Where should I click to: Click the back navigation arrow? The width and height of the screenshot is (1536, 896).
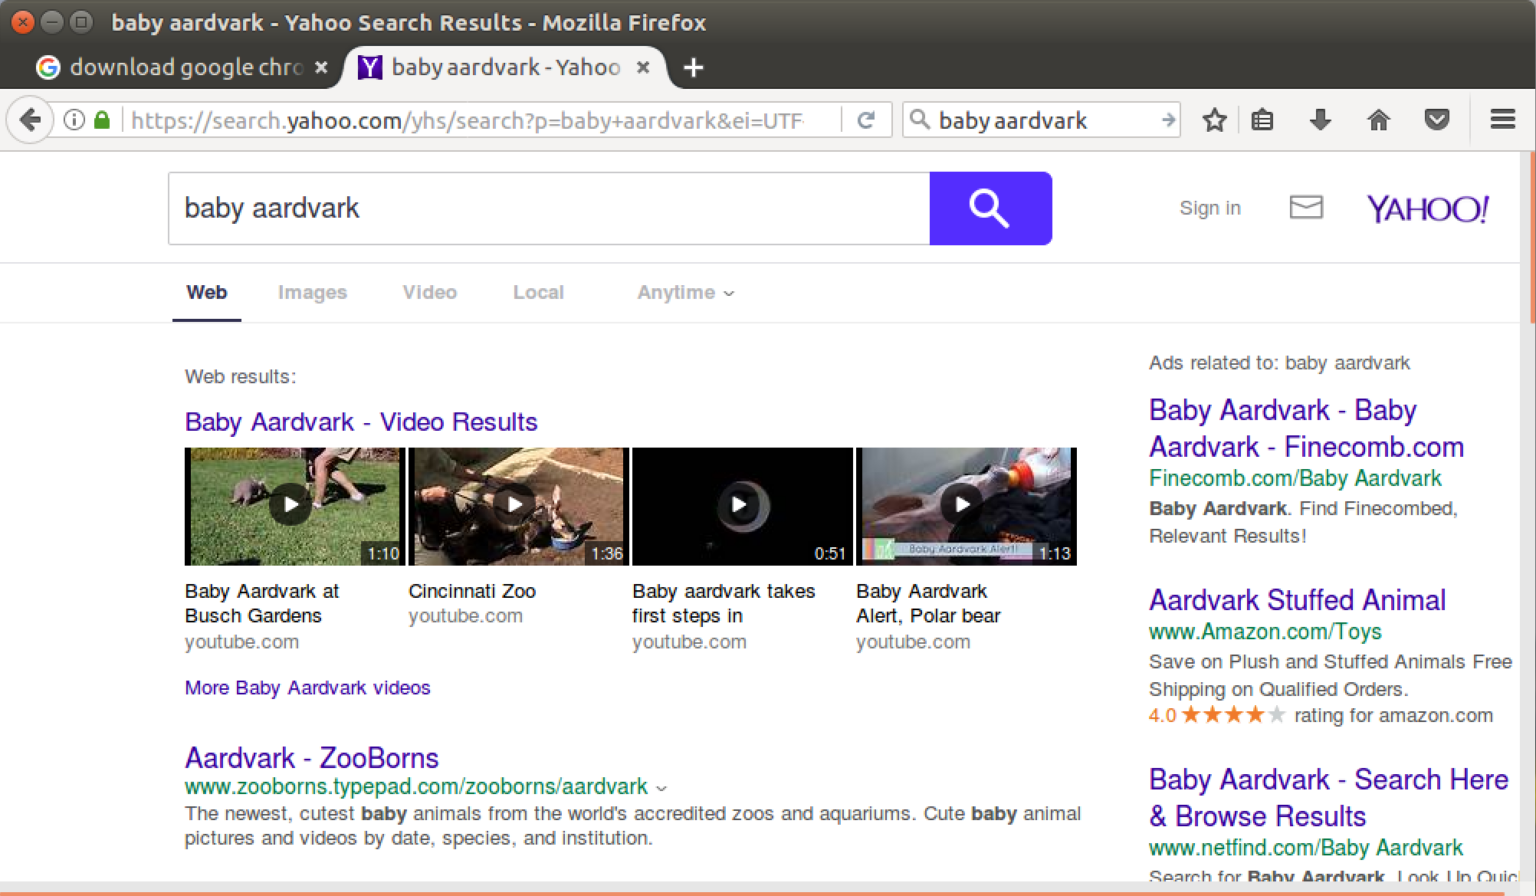[30, 119]
